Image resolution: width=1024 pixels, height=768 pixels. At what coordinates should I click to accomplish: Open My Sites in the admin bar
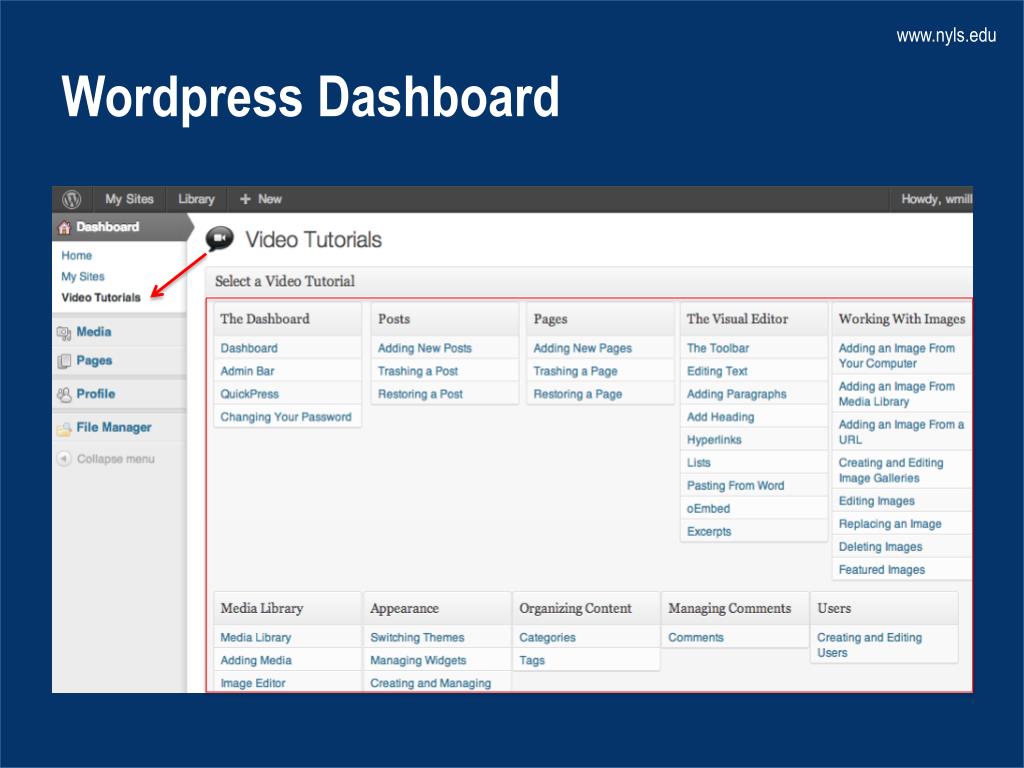129,199
